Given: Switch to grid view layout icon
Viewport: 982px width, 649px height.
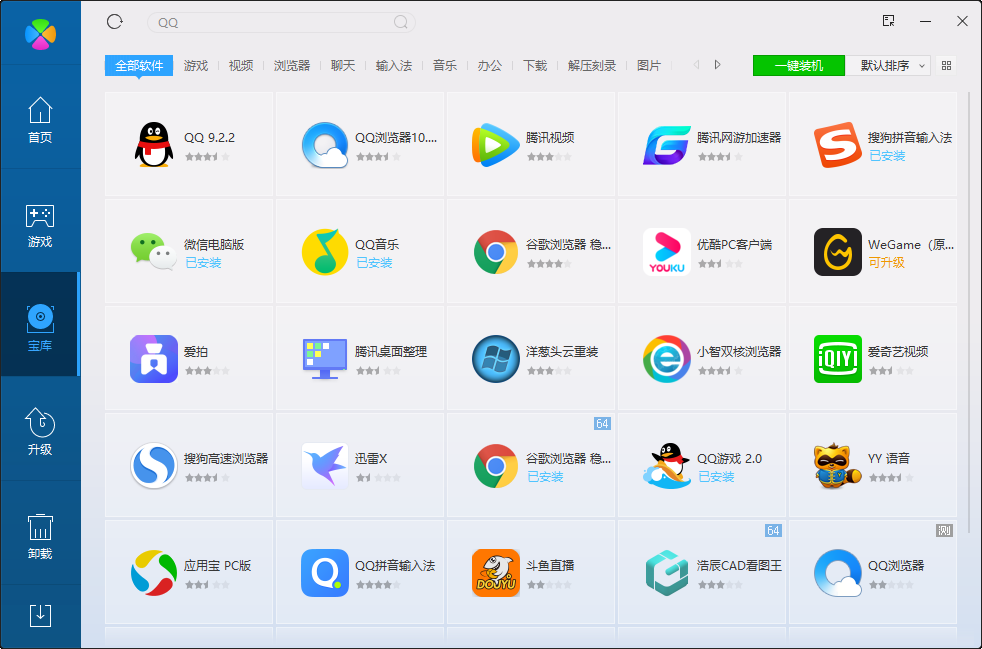Looking at the screenshot, I should click(x=946, y=65).
